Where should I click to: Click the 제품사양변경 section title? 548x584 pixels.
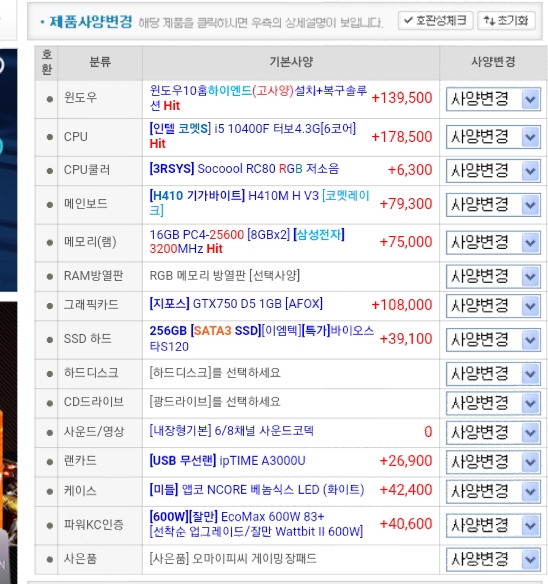pyautogui.click(x=91, y=22)
